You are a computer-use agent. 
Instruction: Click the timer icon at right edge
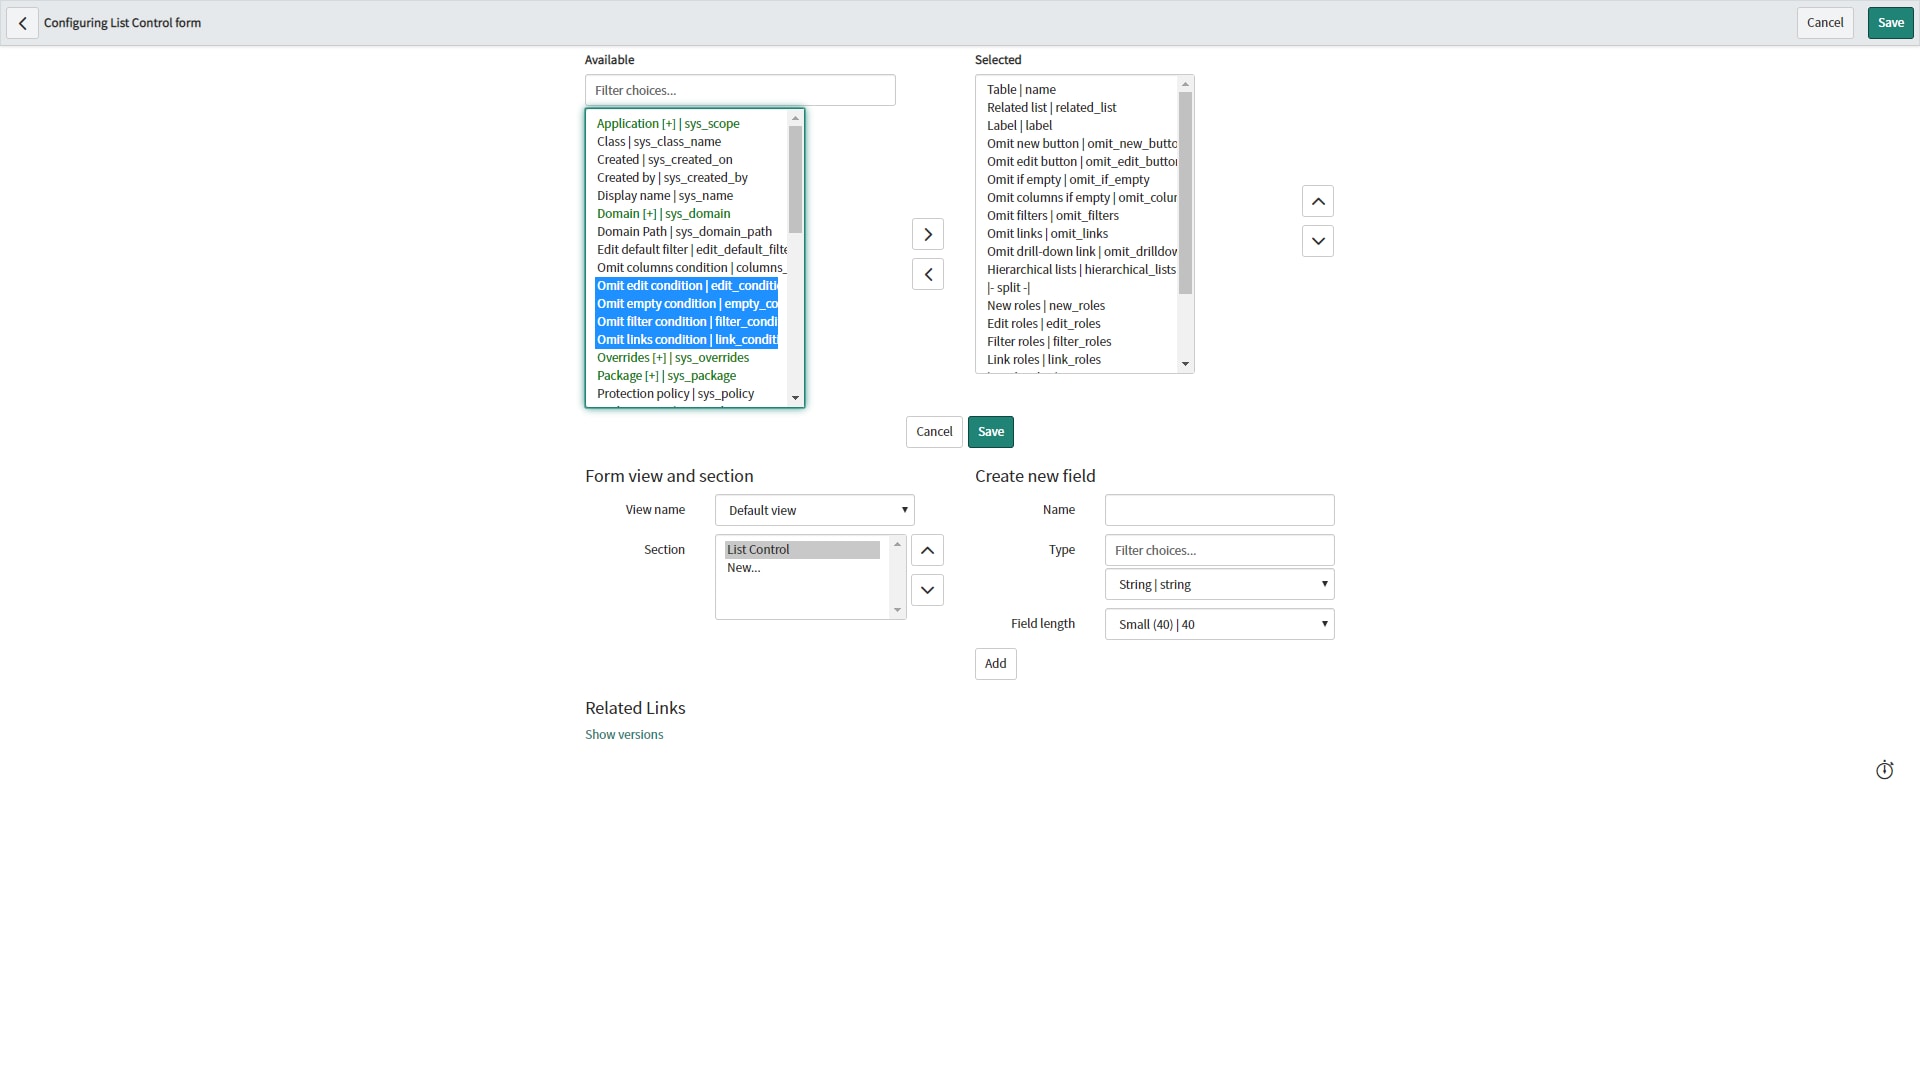click(1884, 770)
